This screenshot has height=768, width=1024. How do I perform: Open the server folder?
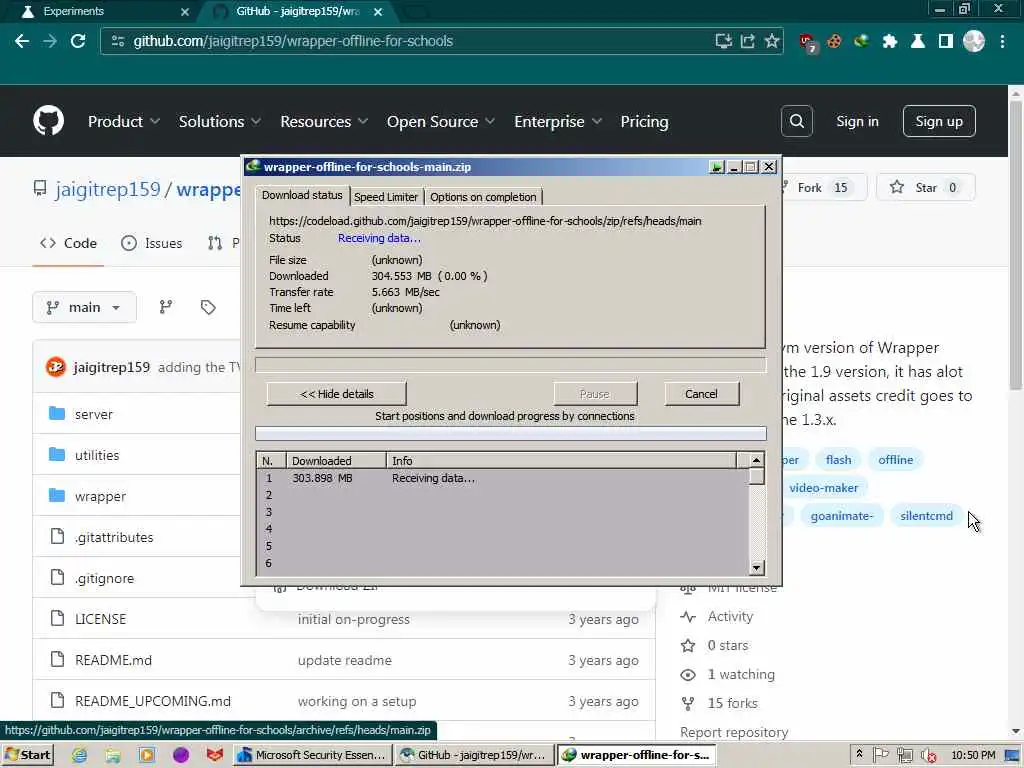point(93,414)
